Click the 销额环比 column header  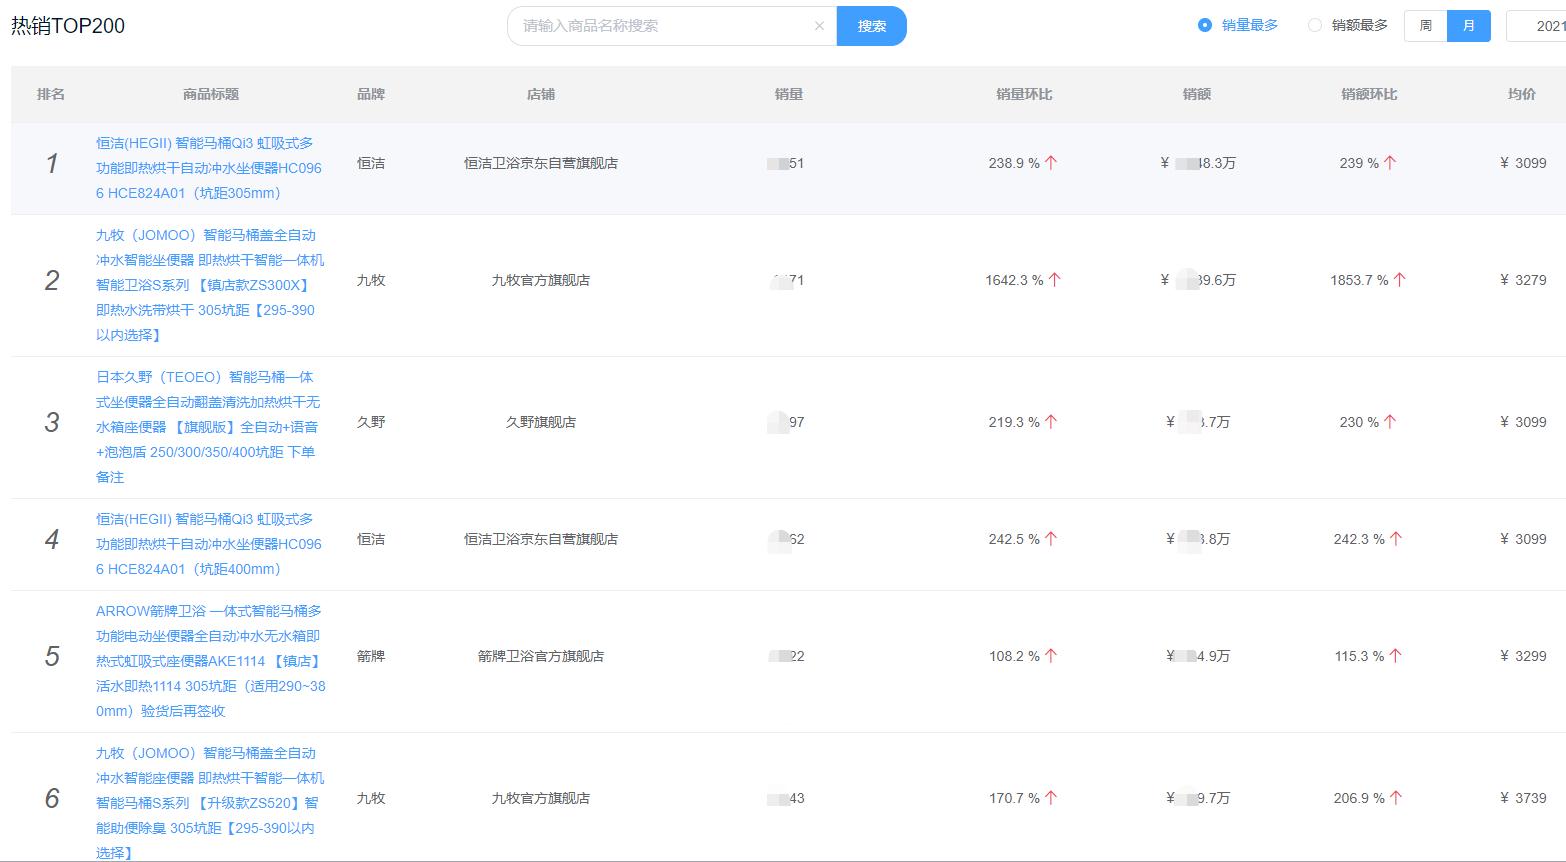(1367, 94)
